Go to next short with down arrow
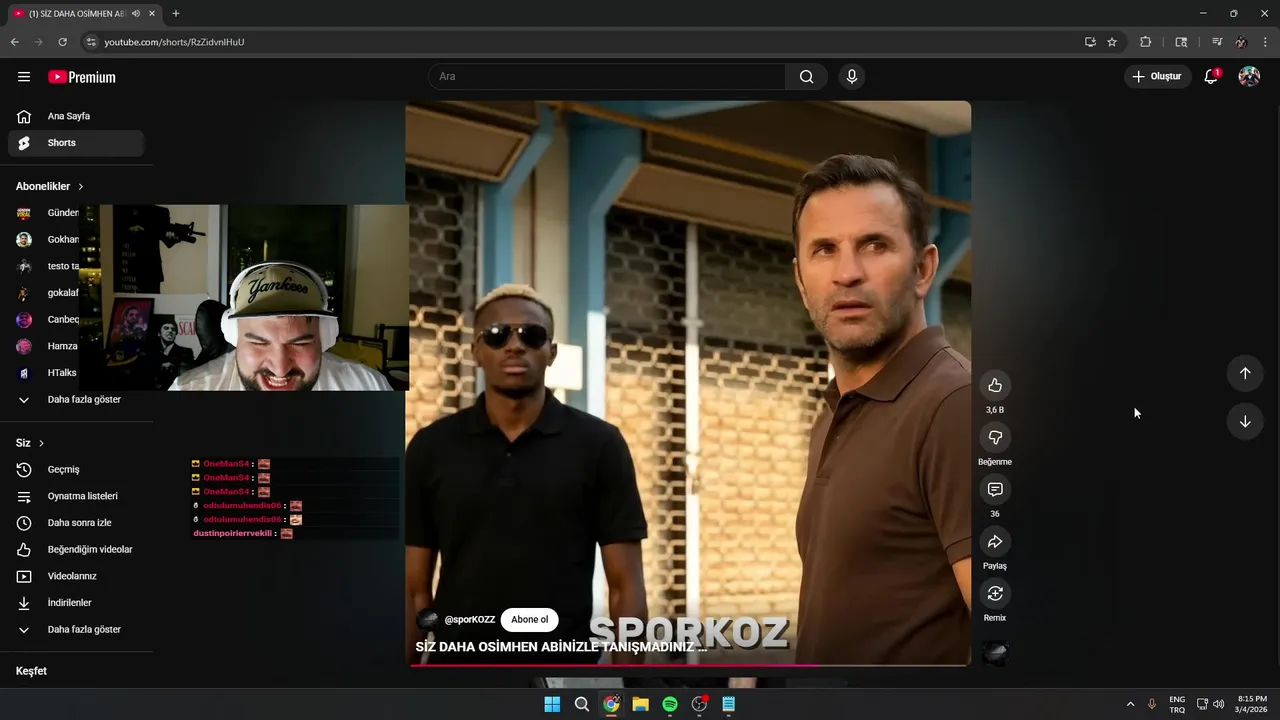 [1245, 421]
